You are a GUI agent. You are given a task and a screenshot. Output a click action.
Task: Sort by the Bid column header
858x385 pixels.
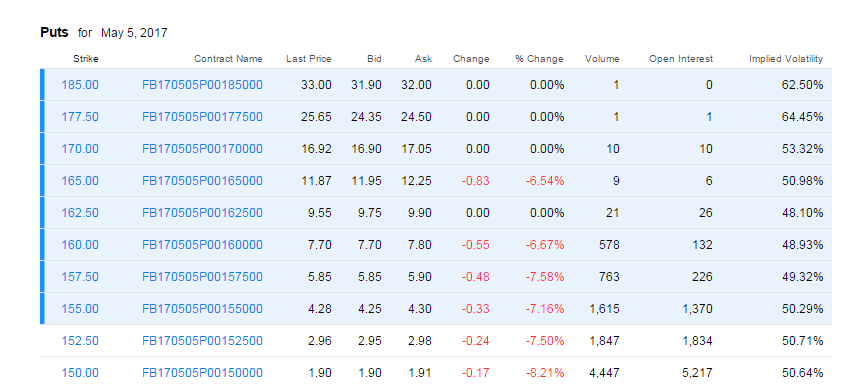point(374,59)
